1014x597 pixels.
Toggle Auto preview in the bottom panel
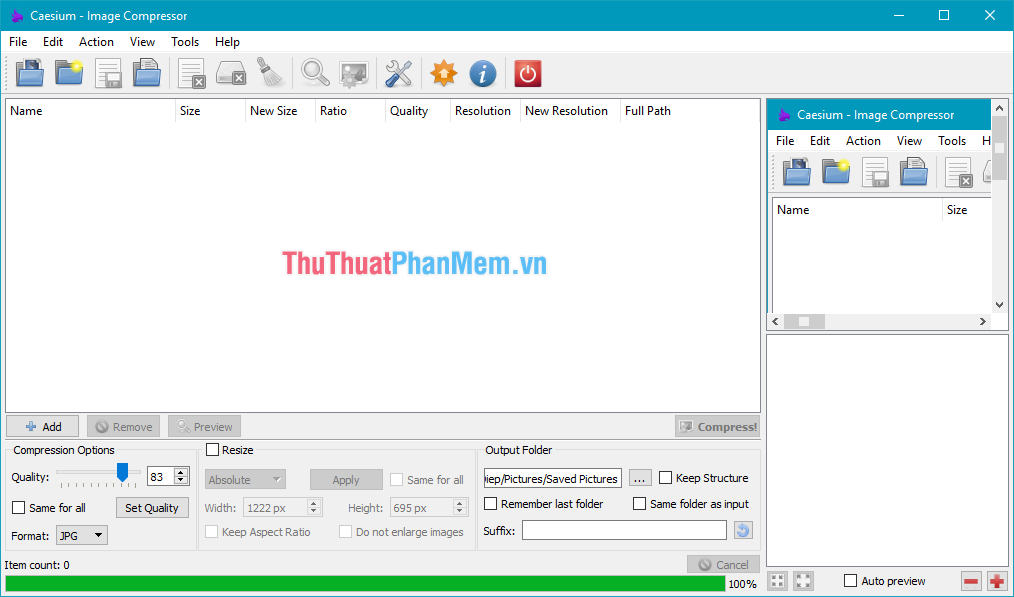tap(852, 580)
